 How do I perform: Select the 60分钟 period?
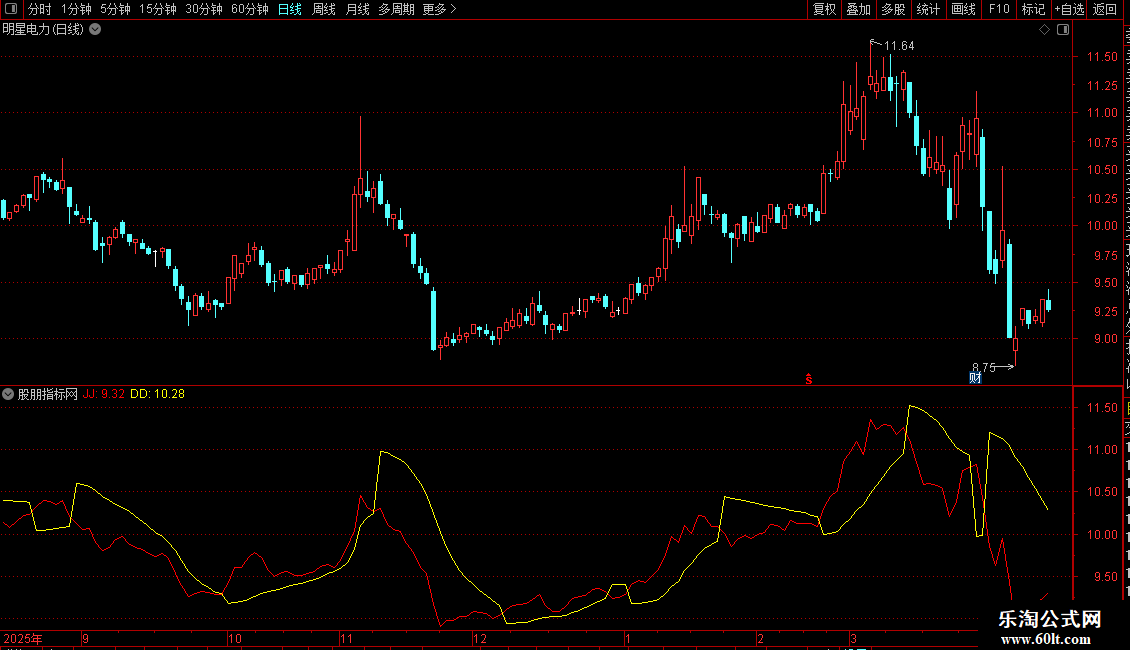250,9
